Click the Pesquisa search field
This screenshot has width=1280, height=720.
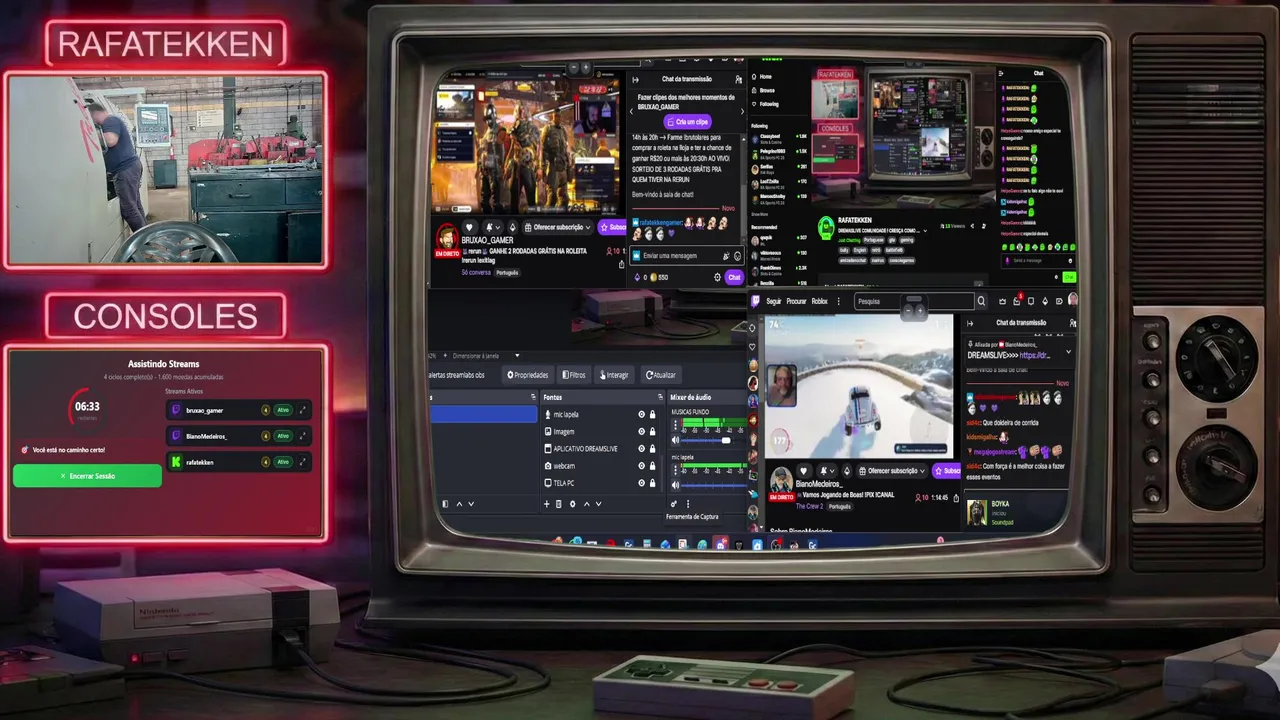[x=915, y=301]
